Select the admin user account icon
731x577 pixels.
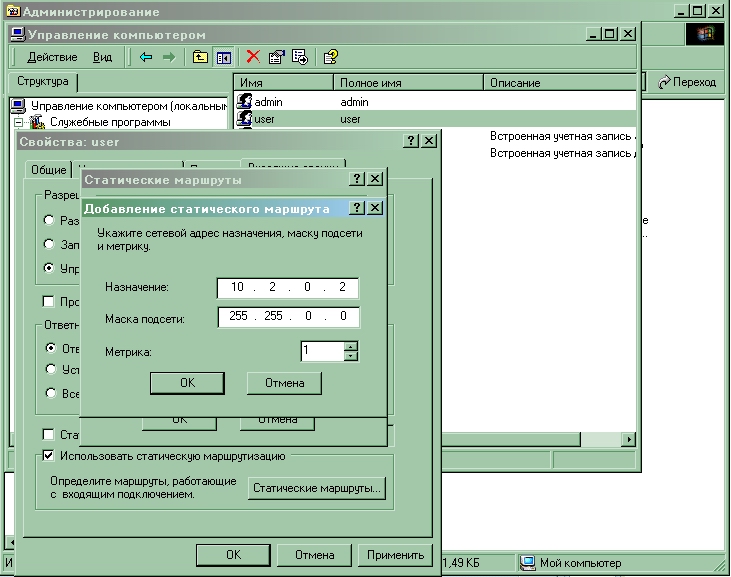click(x=243, y=102)
